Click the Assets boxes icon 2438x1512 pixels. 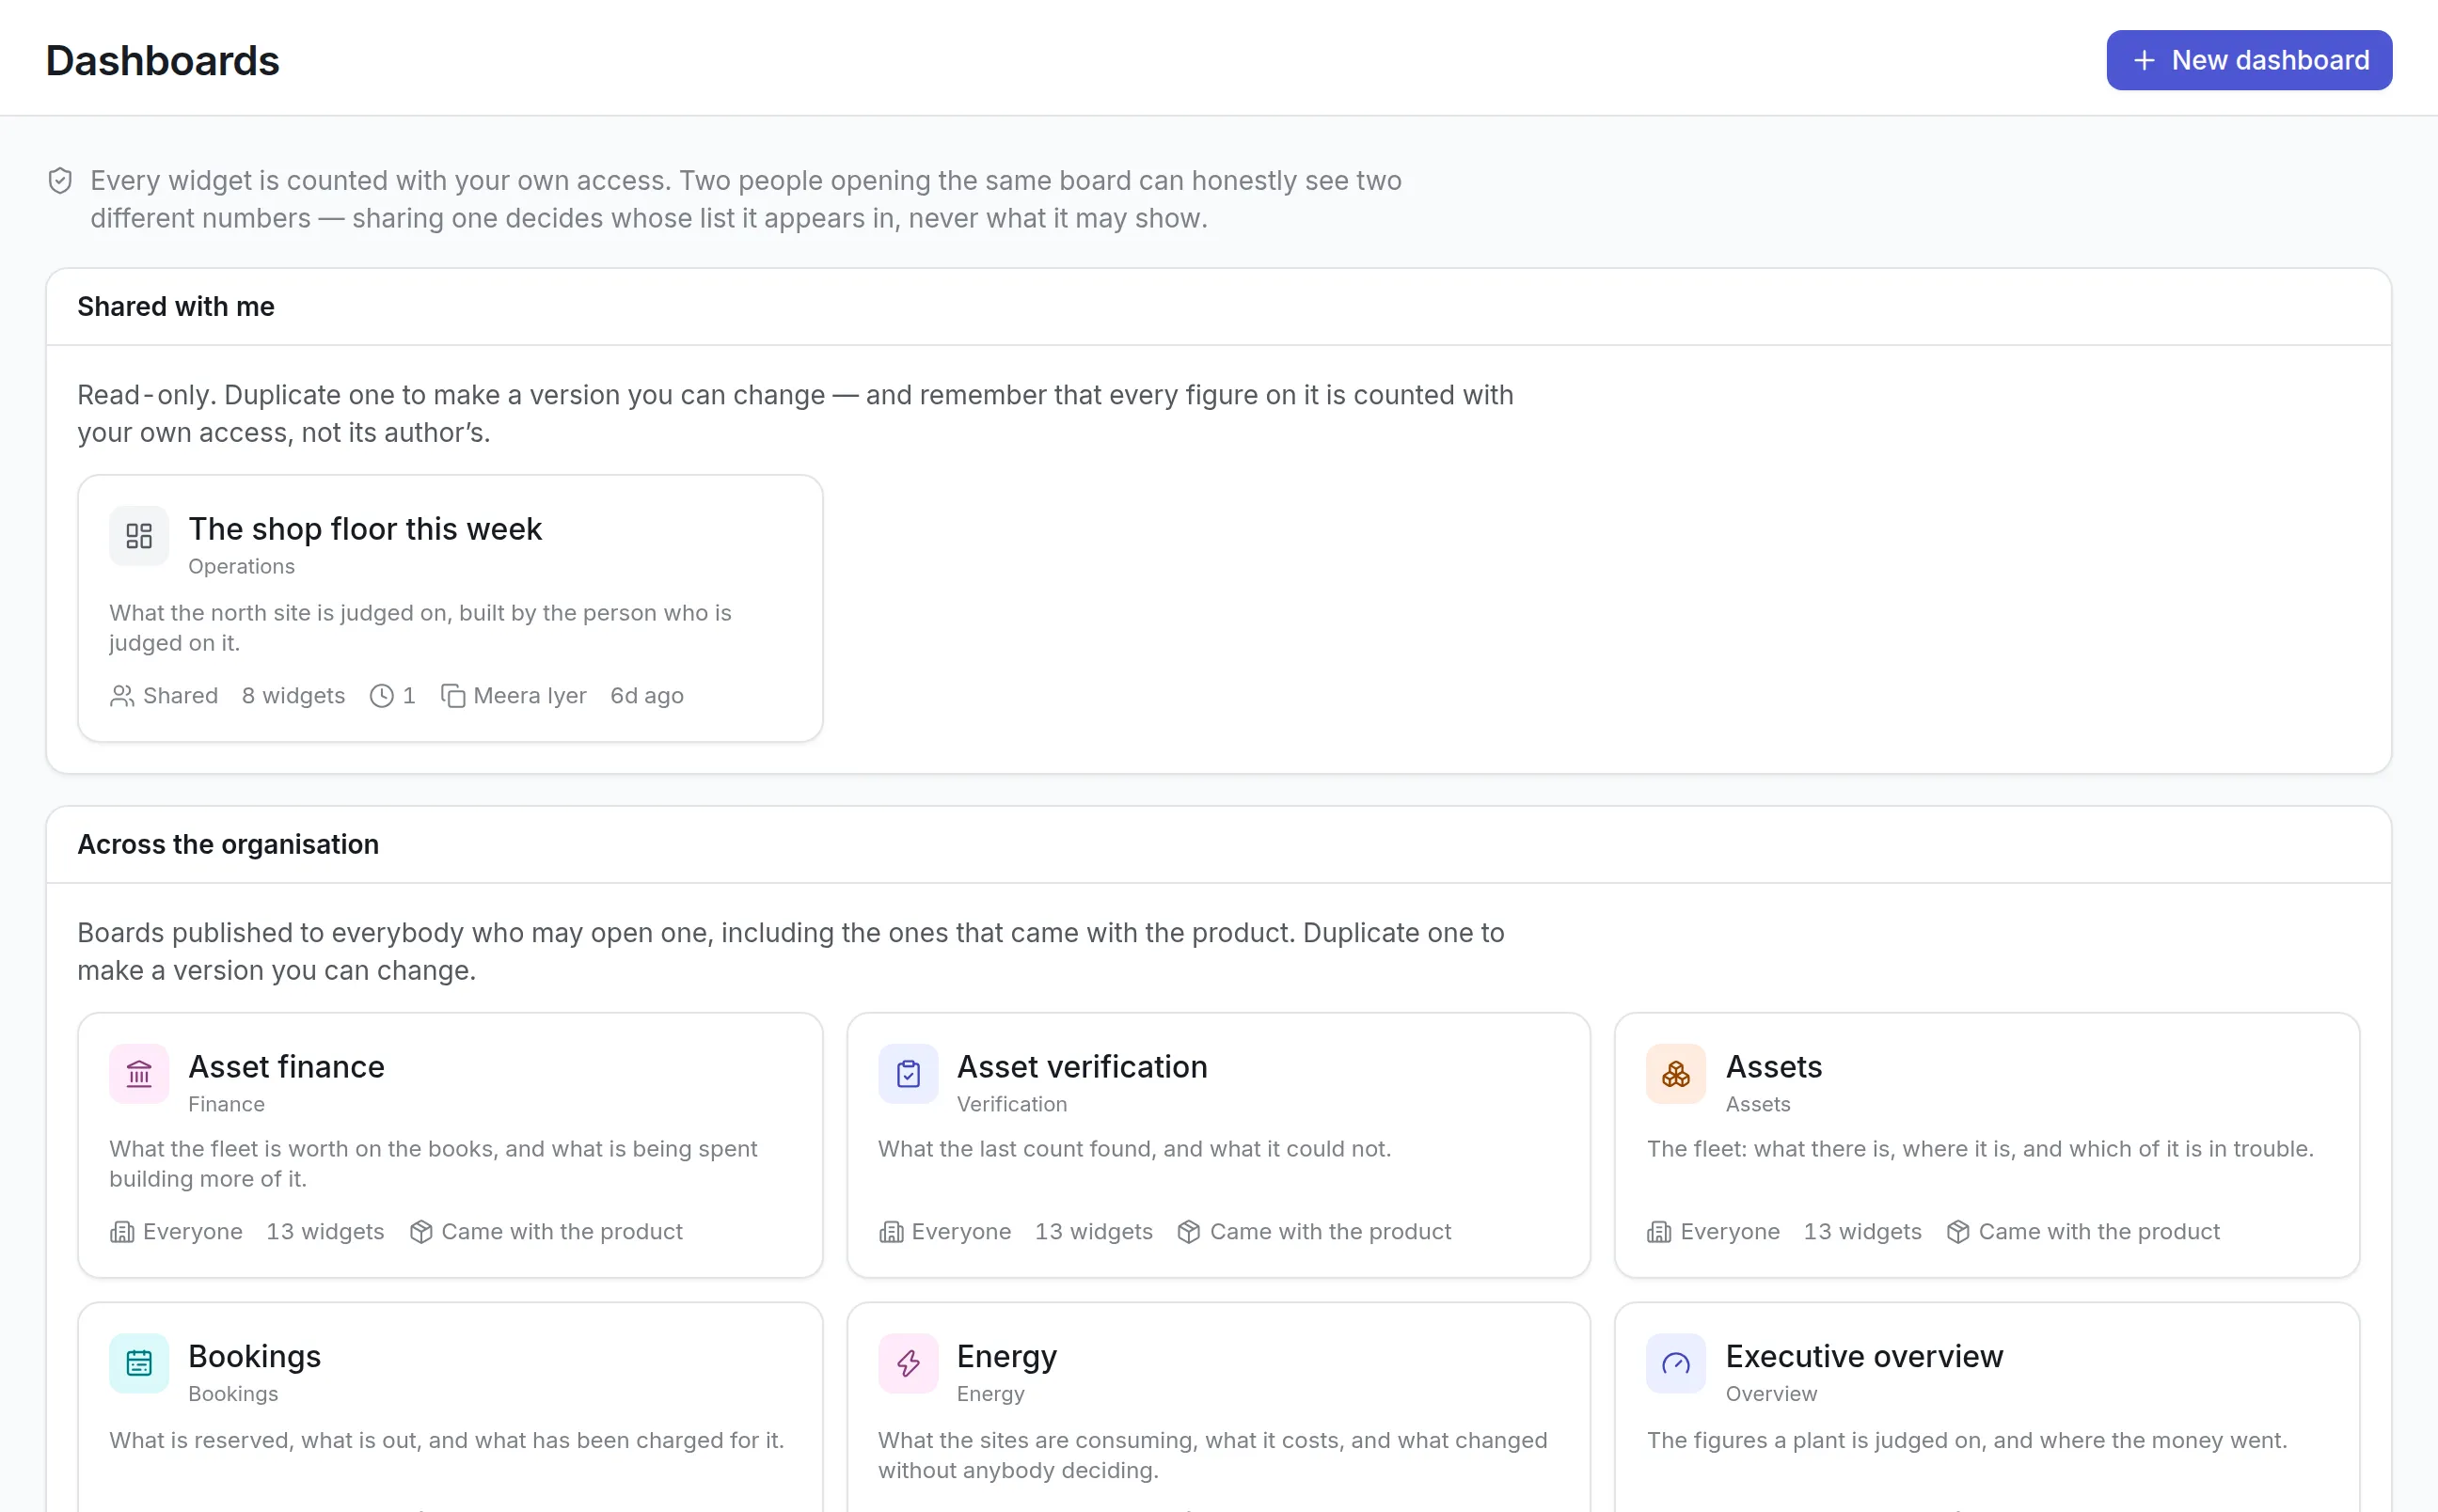[1676, 1074]
